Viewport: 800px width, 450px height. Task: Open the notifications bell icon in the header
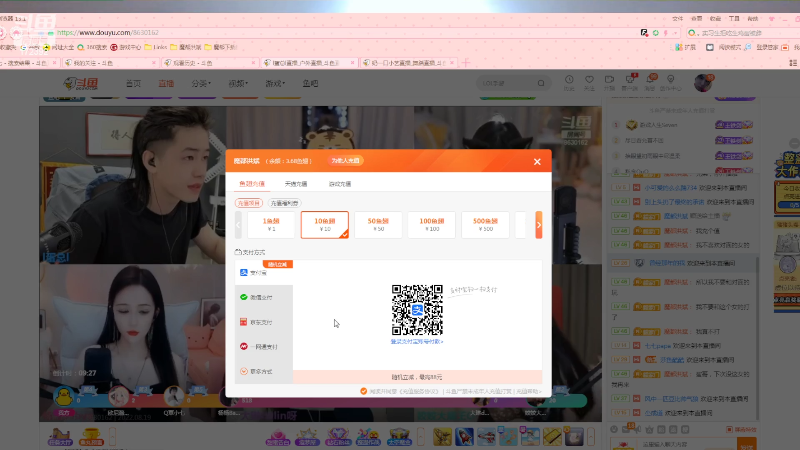[x=650, y=82]
